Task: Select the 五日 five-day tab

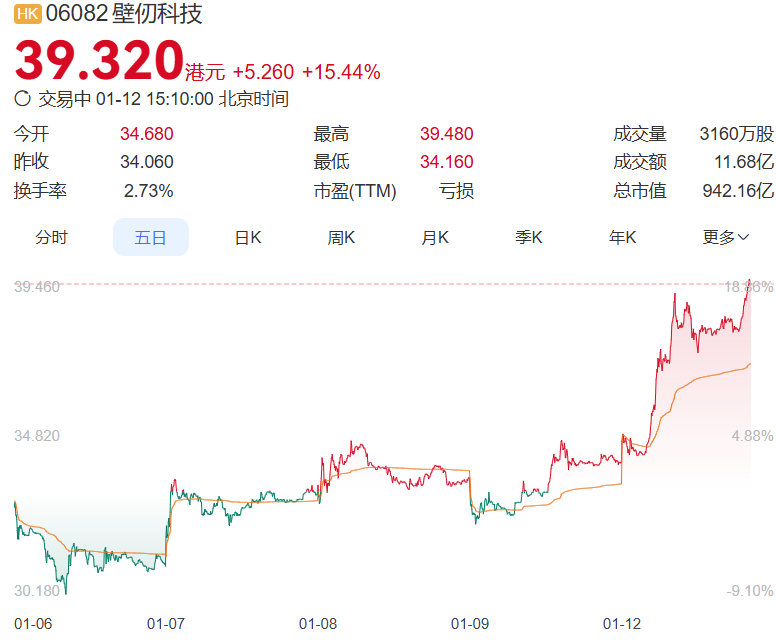Action: pos(150,237)
